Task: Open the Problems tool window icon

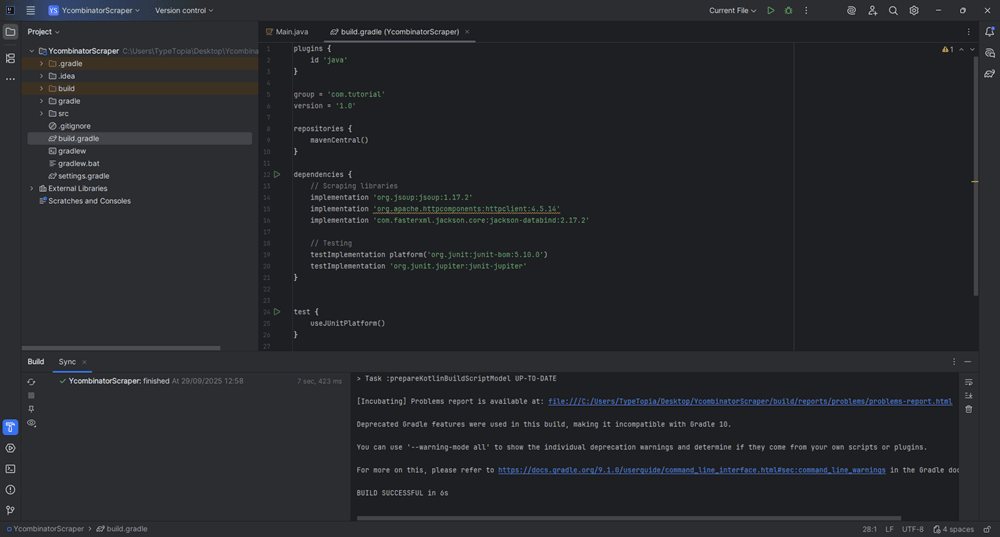Action: [10, 490]
